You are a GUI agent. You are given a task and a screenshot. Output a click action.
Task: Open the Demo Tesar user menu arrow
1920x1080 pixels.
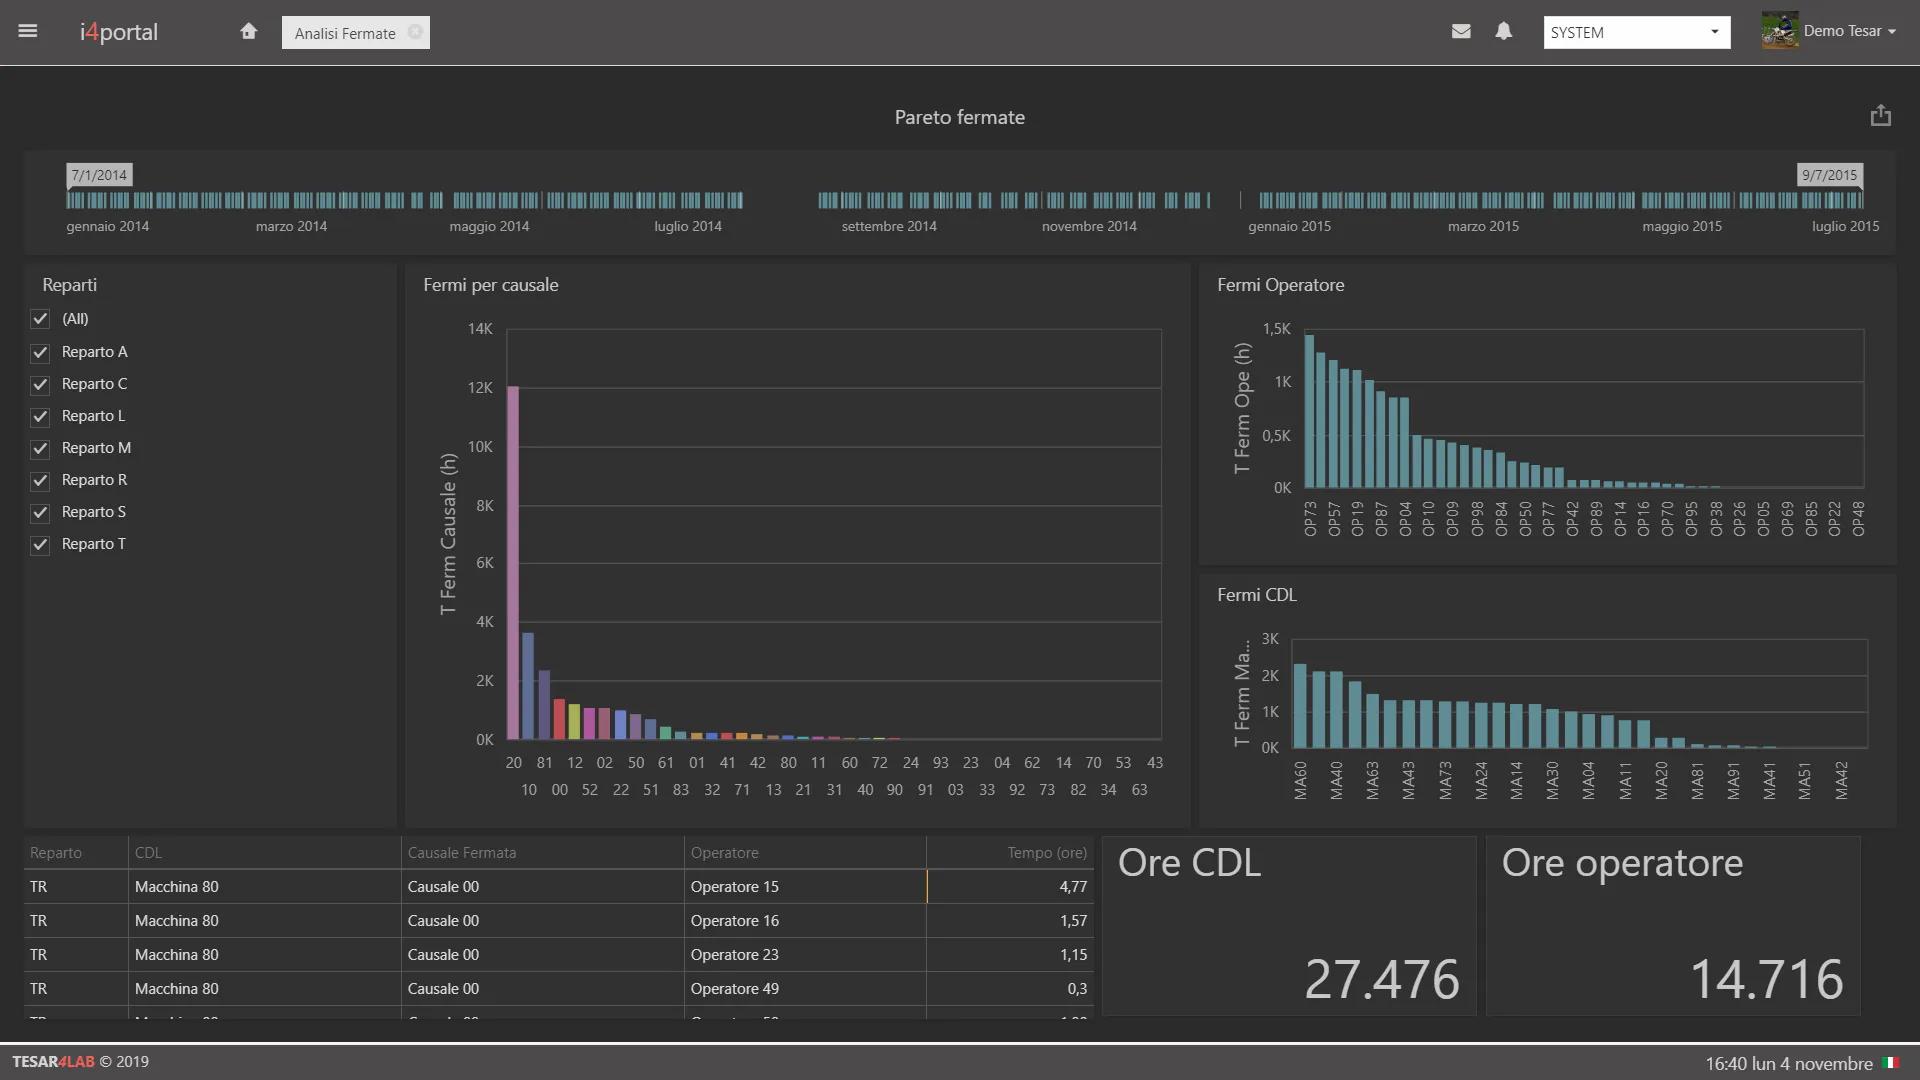pyautogui.click(x=1892, y=32)
